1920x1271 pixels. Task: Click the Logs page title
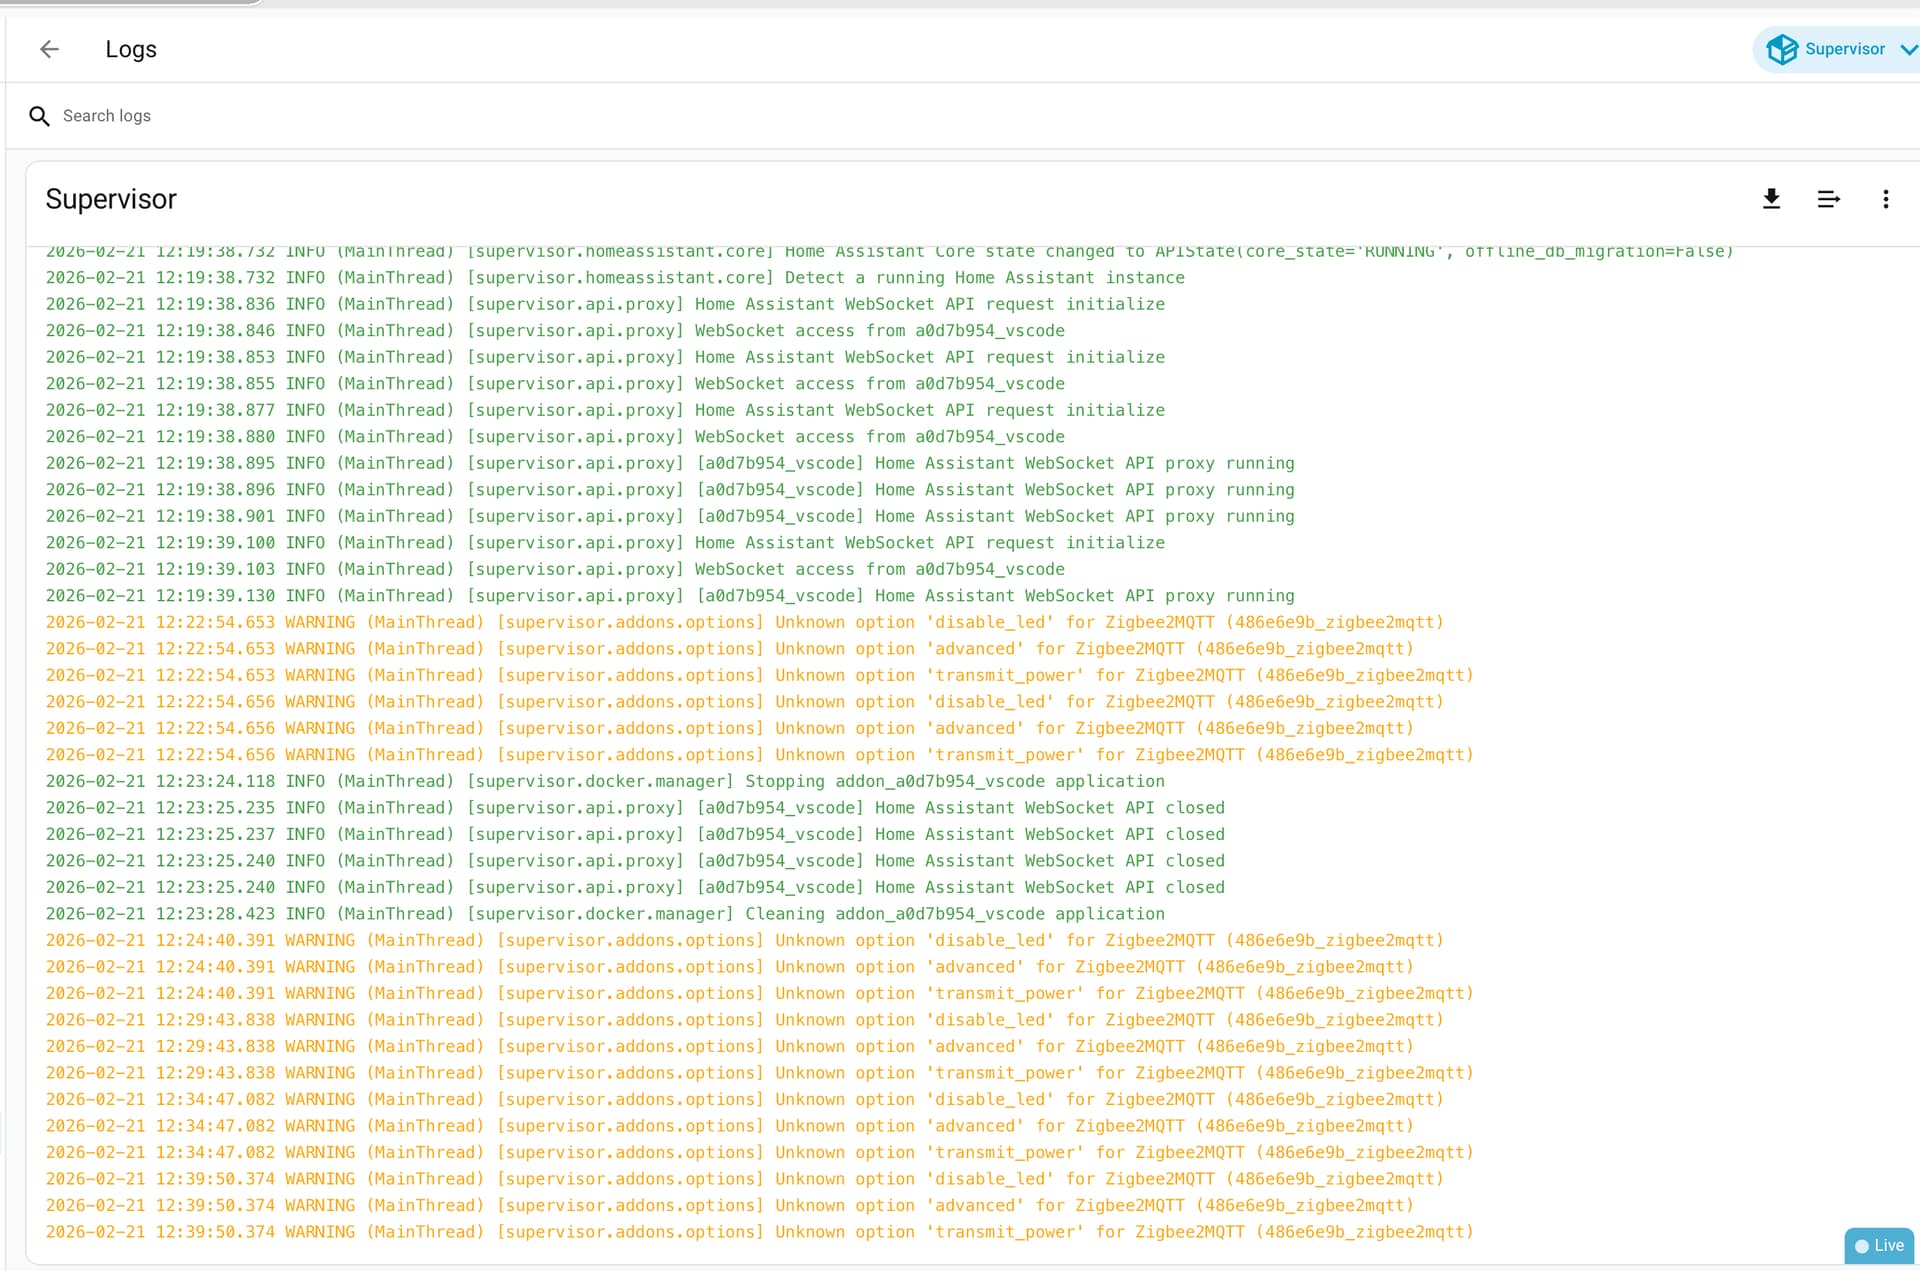[131, 49]
